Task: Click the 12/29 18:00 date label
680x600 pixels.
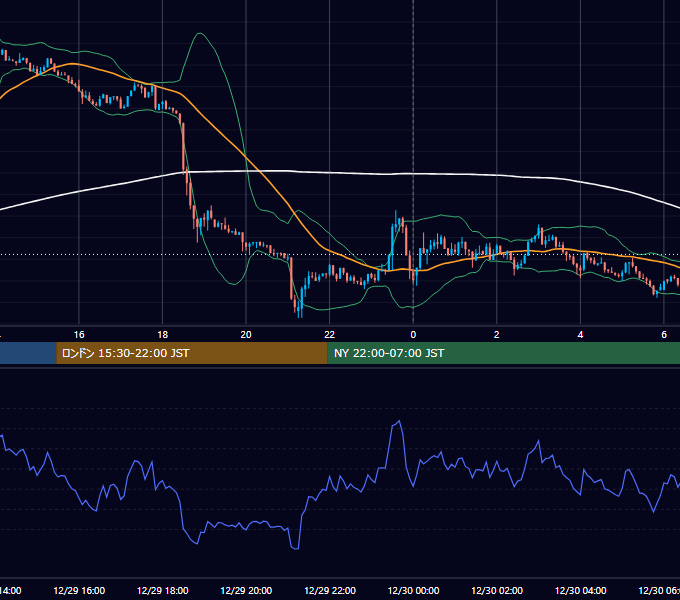Action: [x=163, y=590]
